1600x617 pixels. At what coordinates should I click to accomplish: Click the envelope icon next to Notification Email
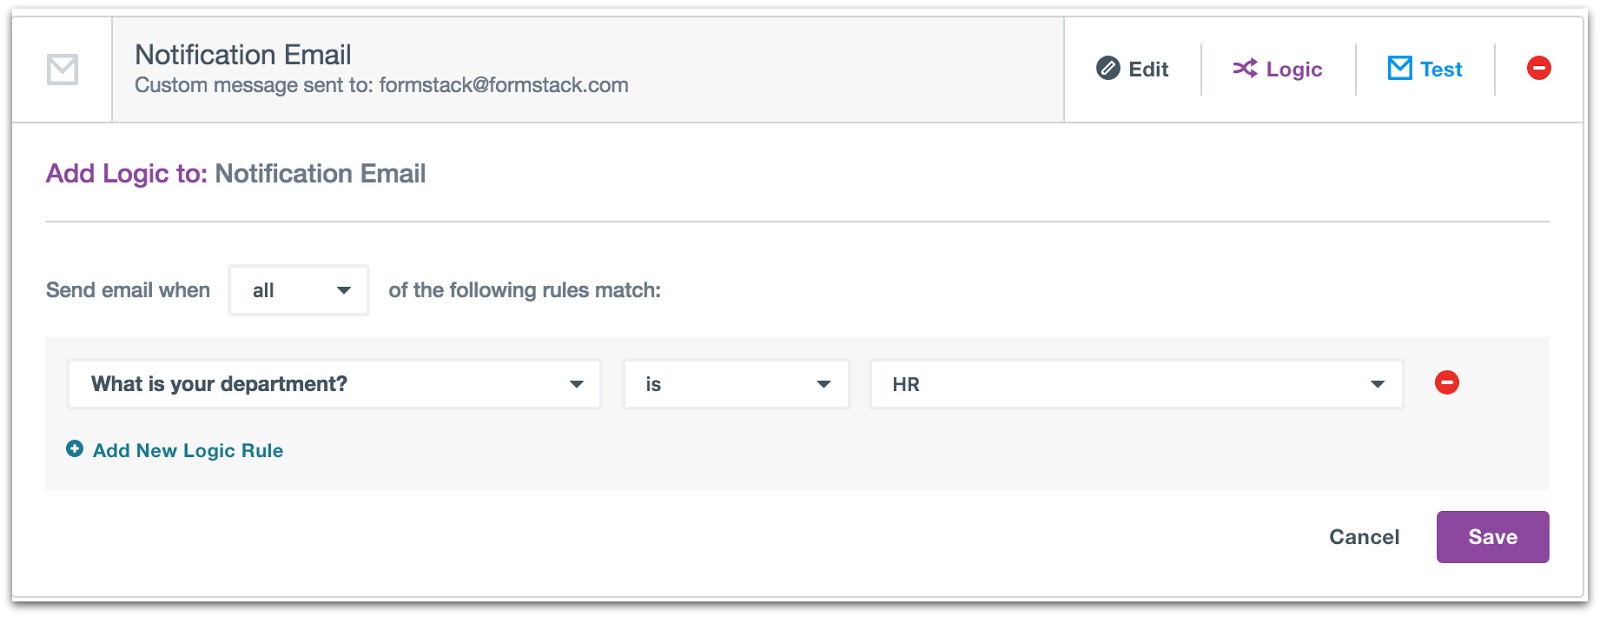coord(62,68)
